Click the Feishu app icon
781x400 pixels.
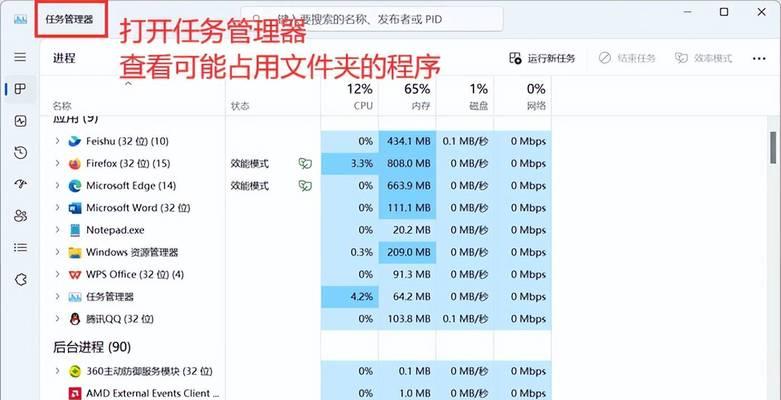(75, 141)
